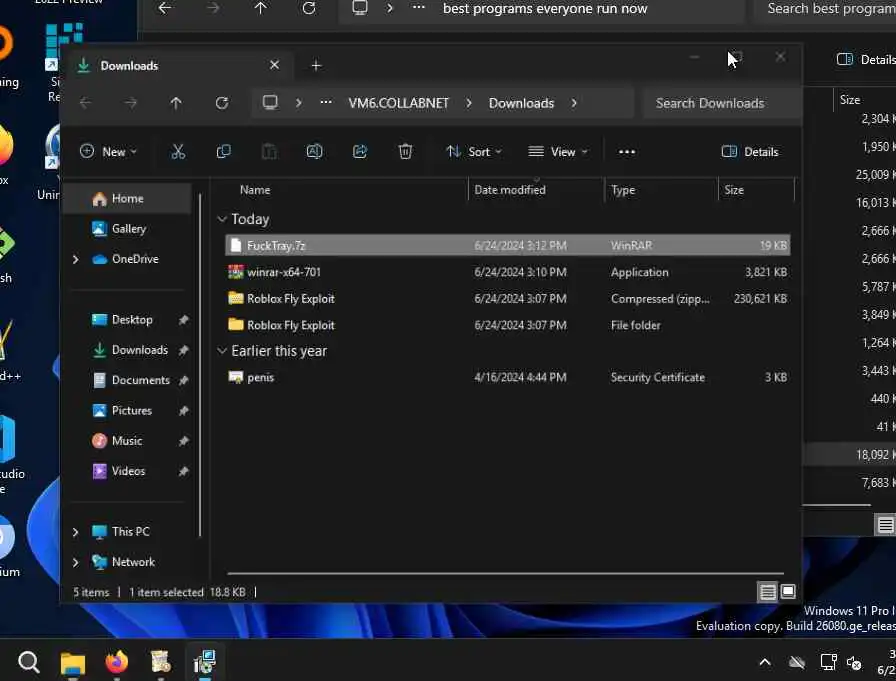
Task: Click Back arrow in background Explorer window
Action: (x=165, y=8)
